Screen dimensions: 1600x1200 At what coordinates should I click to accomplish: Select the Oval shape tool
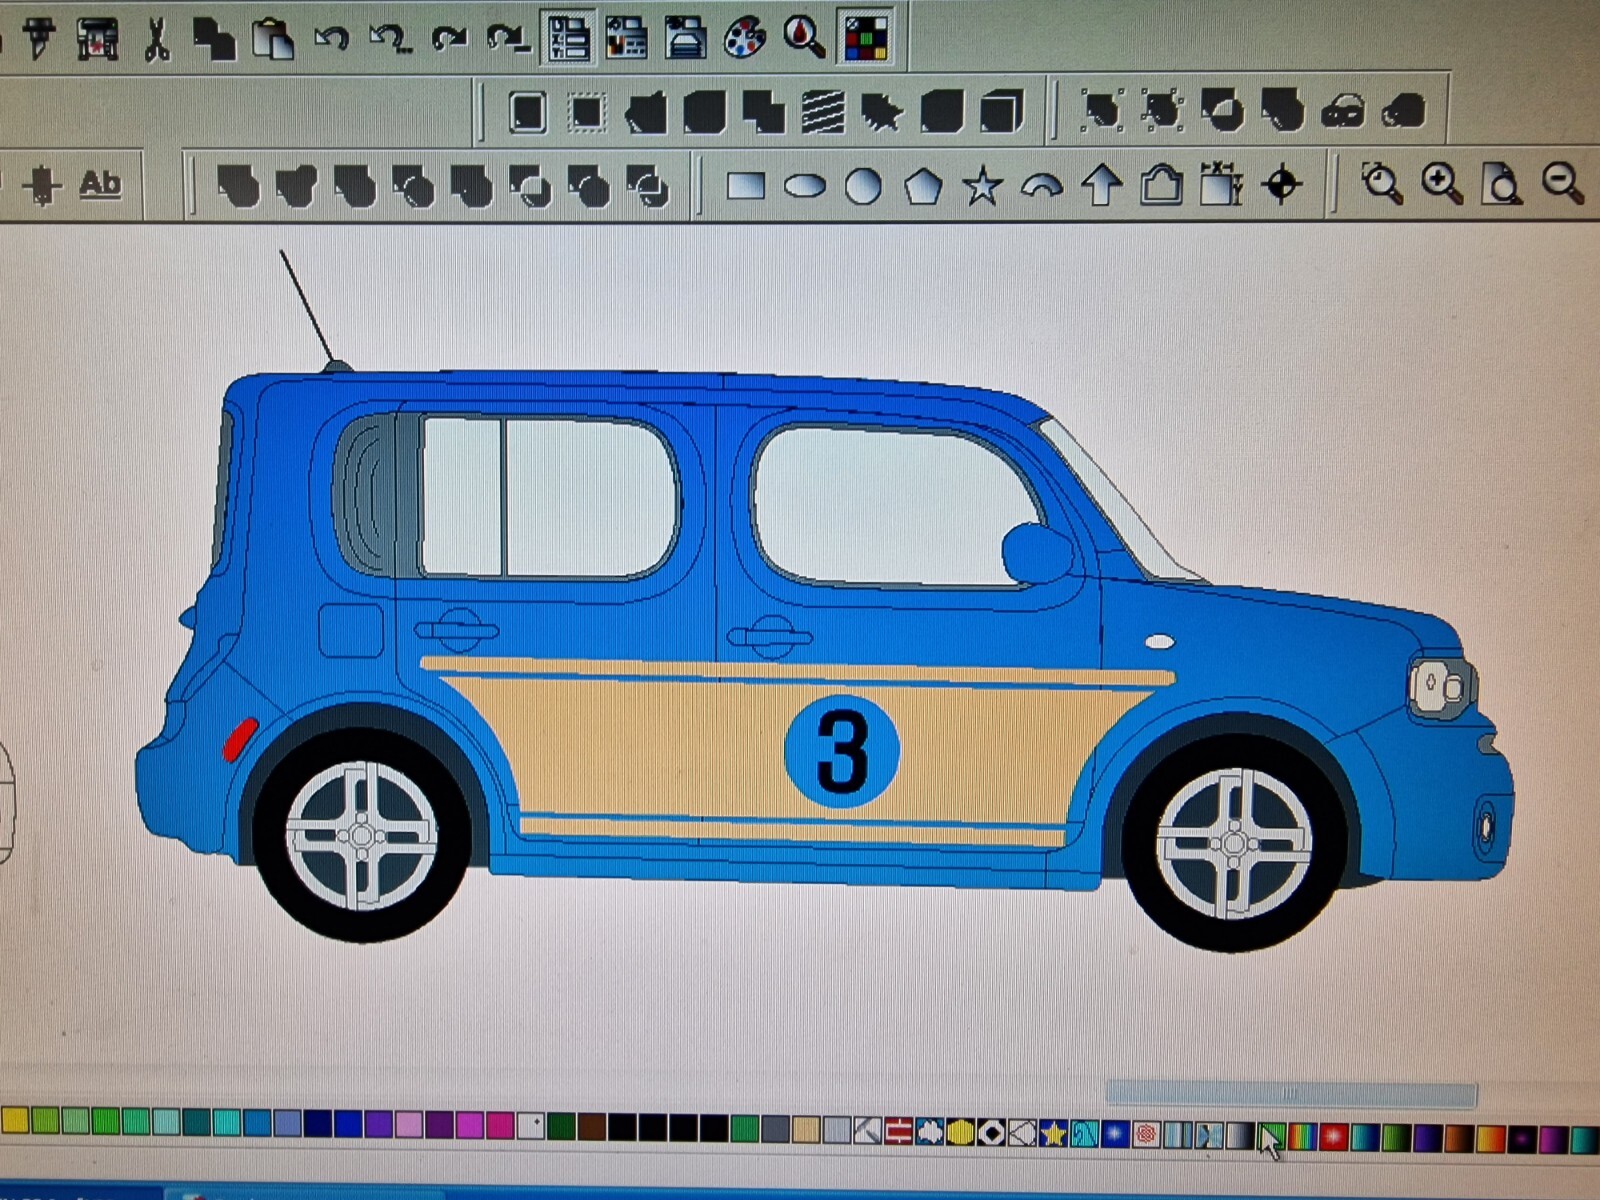804,185
